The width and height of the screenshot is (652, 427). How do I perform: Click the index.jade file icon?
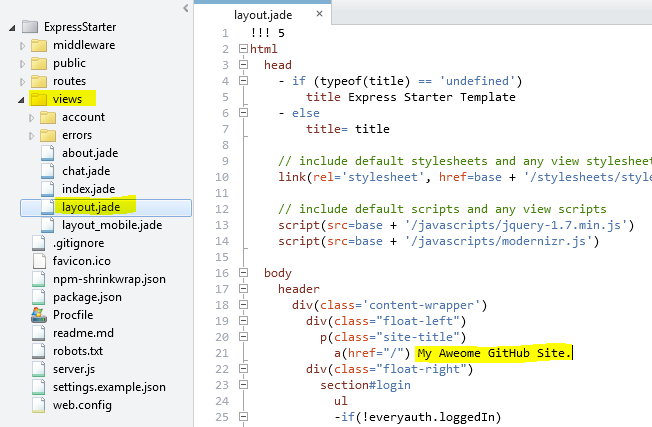click(x=48, y=189)
